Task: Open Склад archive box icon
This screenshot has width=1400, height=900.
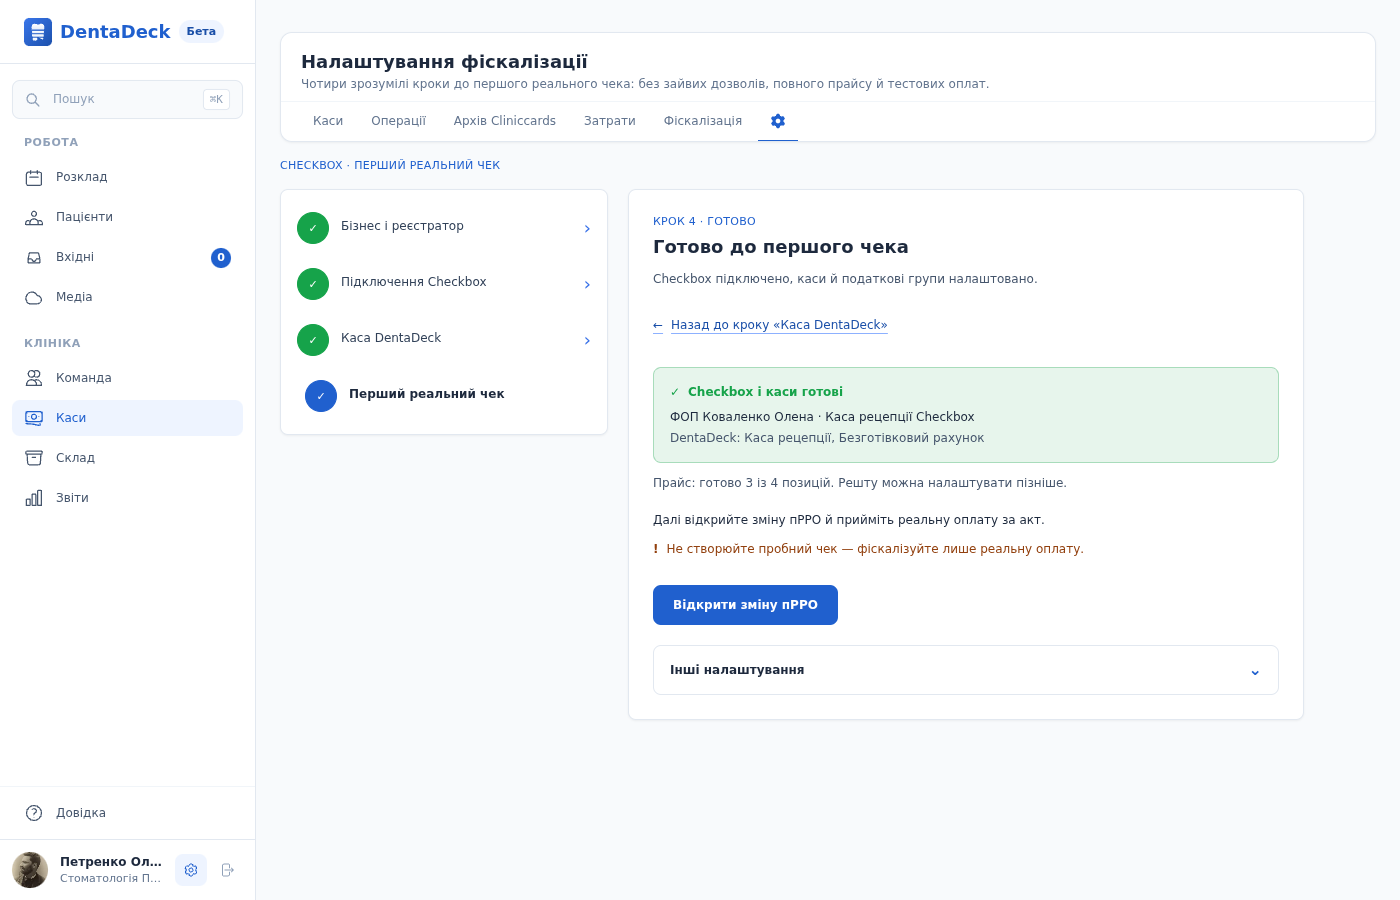Action: [x=34, y=458]
